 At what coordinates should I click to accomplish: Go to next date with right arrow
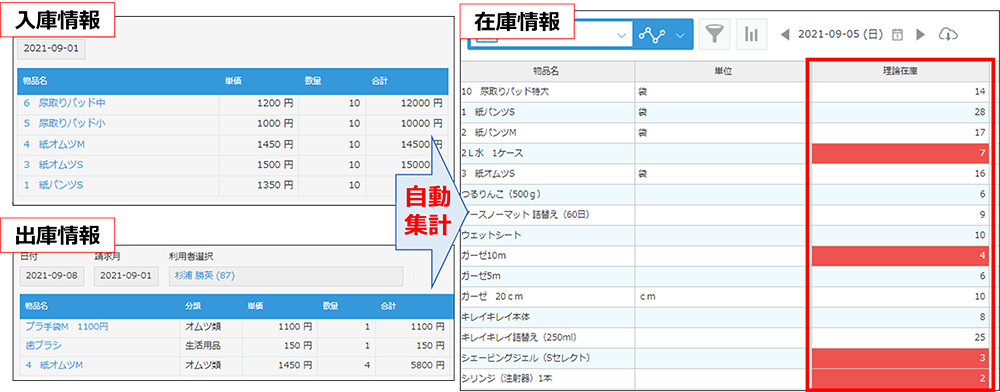pos(920,35)
